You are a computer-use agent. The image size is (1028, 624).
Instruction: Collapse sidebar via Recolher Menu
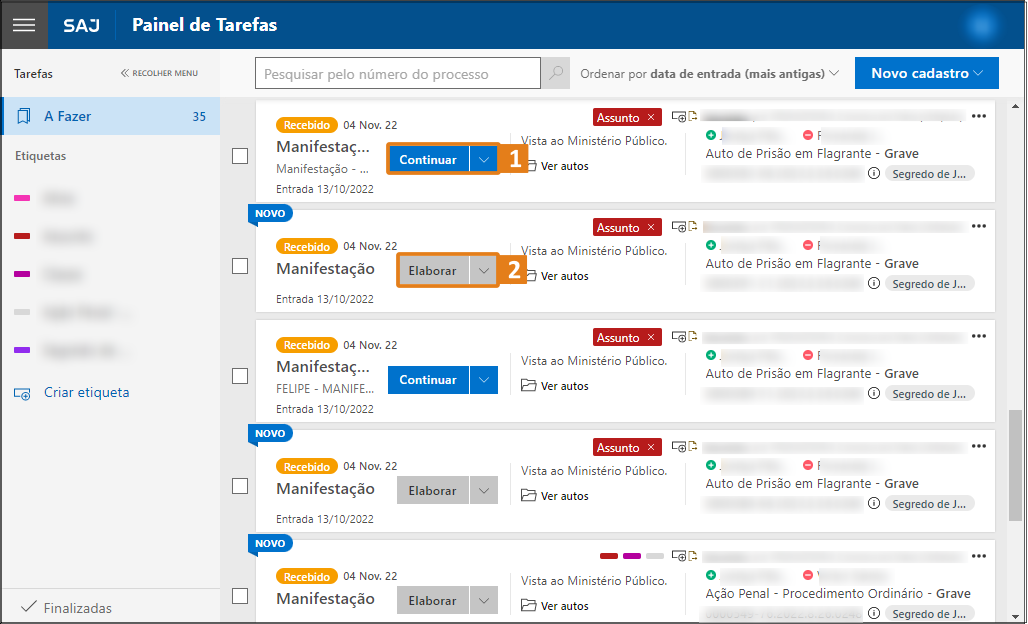tap(159, 73)
